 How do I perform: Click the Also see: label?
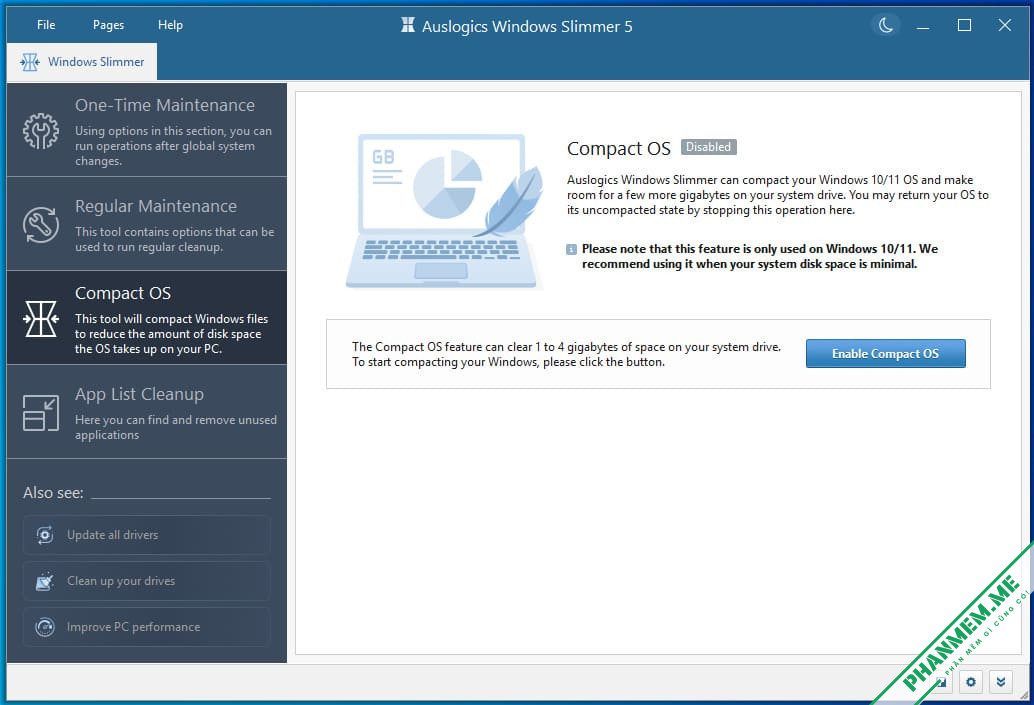[x=53, y=493]
